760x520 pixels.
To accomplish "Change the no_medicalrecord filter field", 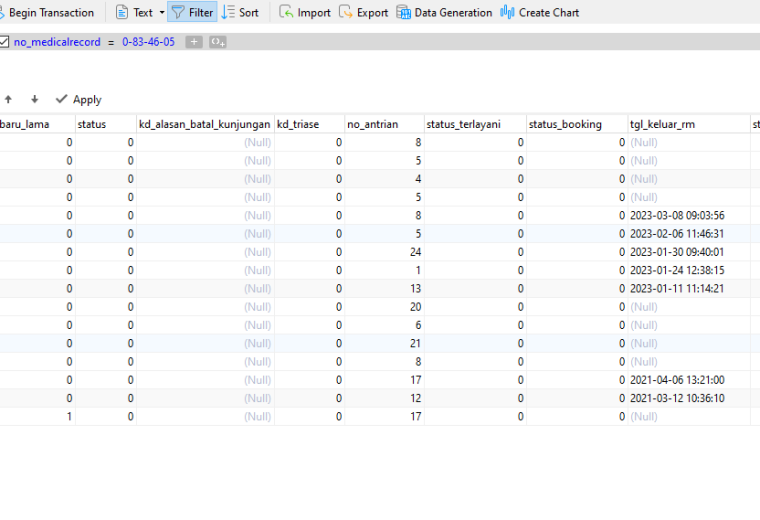I will click(57, 42).
